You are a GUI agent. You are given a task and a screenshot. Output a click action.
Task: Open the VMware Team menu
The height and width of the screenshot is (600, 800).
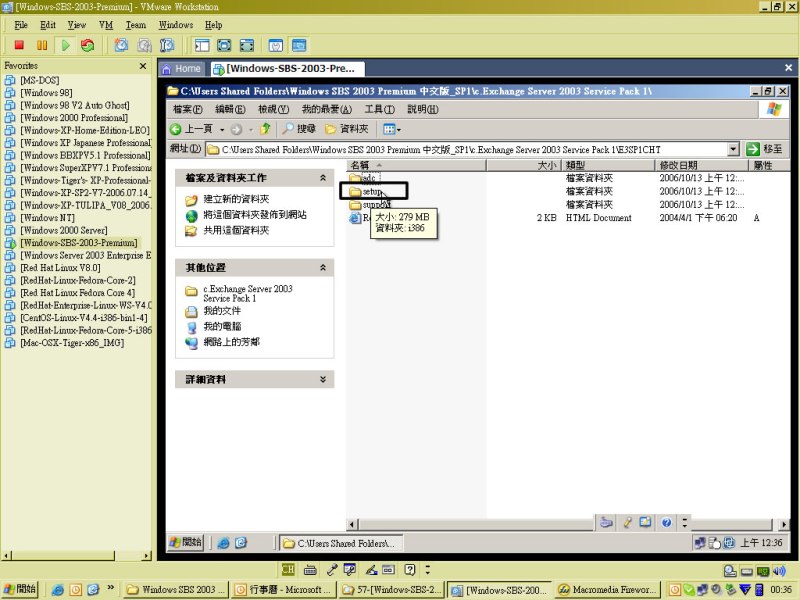136,25
